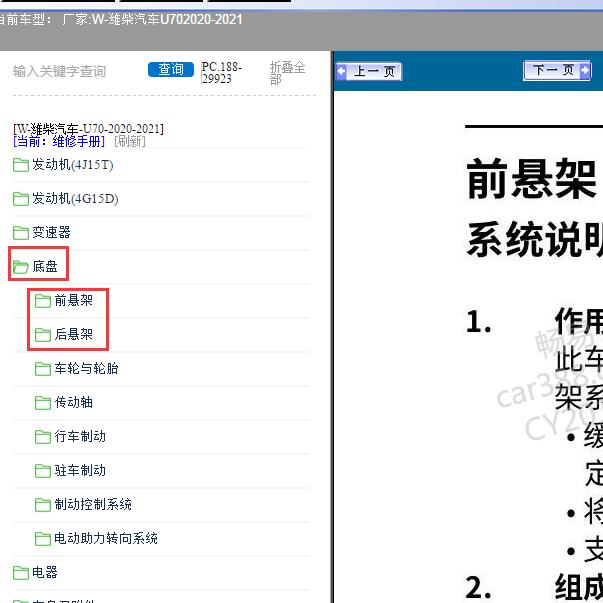Viewport: 603px width, 603px height.
Task: Click folder icon beside 电动助力转向系统
Action: click(x=43, y=538)
